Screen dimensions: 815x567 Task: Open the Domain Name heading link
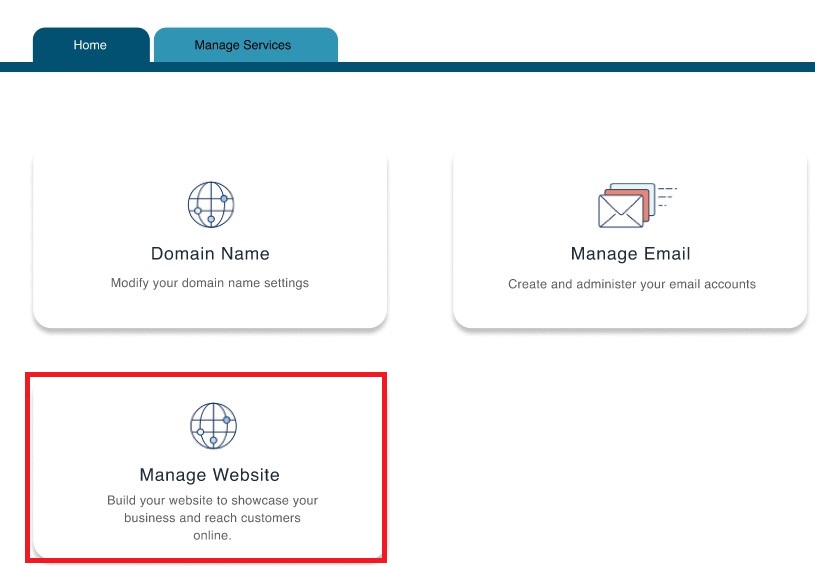tap(210, 254)
